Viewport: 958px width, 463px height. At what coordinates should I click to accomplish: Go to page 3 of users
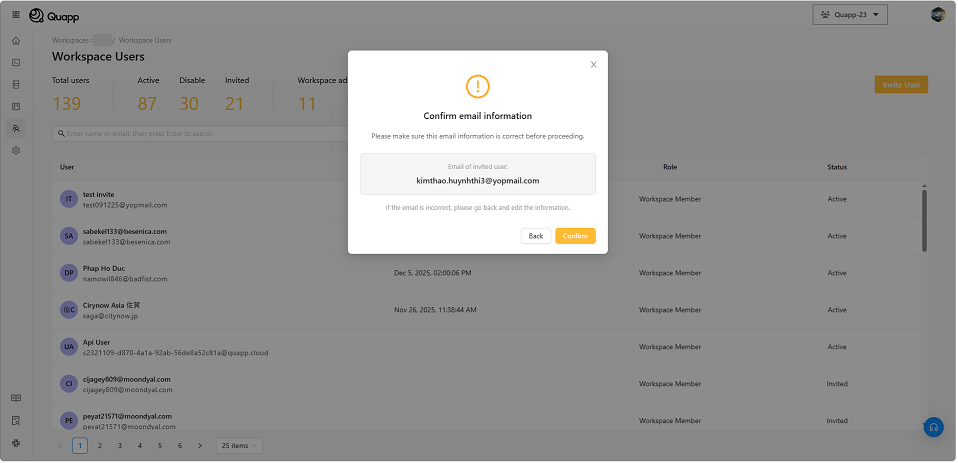[x=120, y=445]
